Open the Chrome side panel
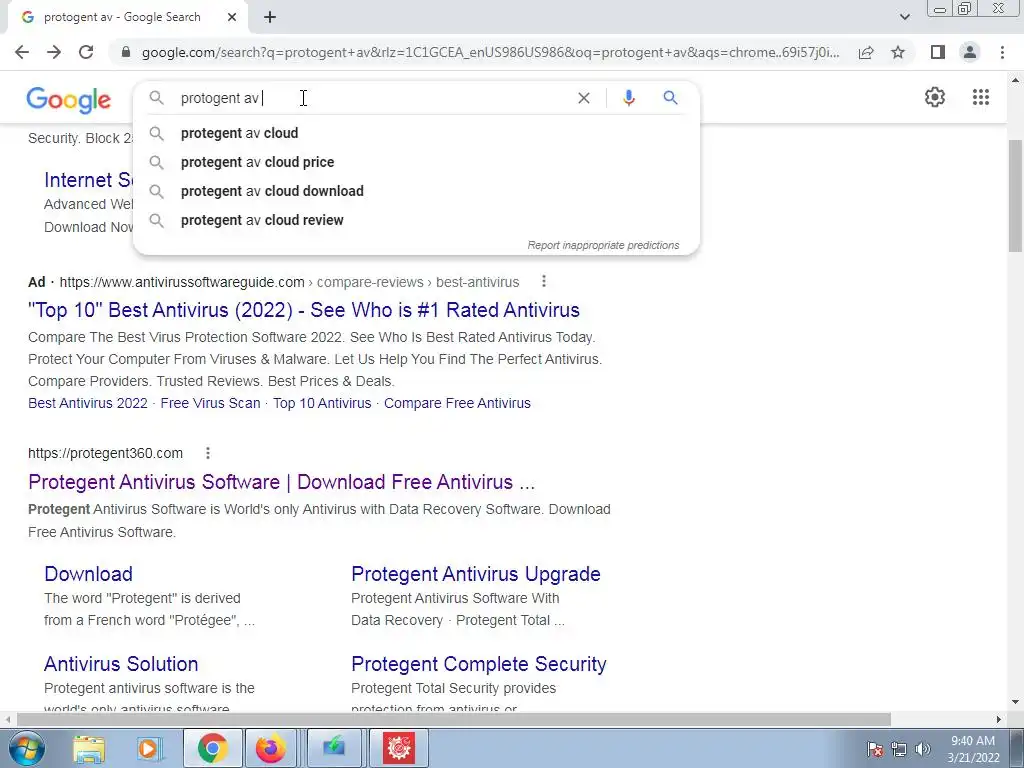Screen dimensions: 1024x768 click(938, 52)
